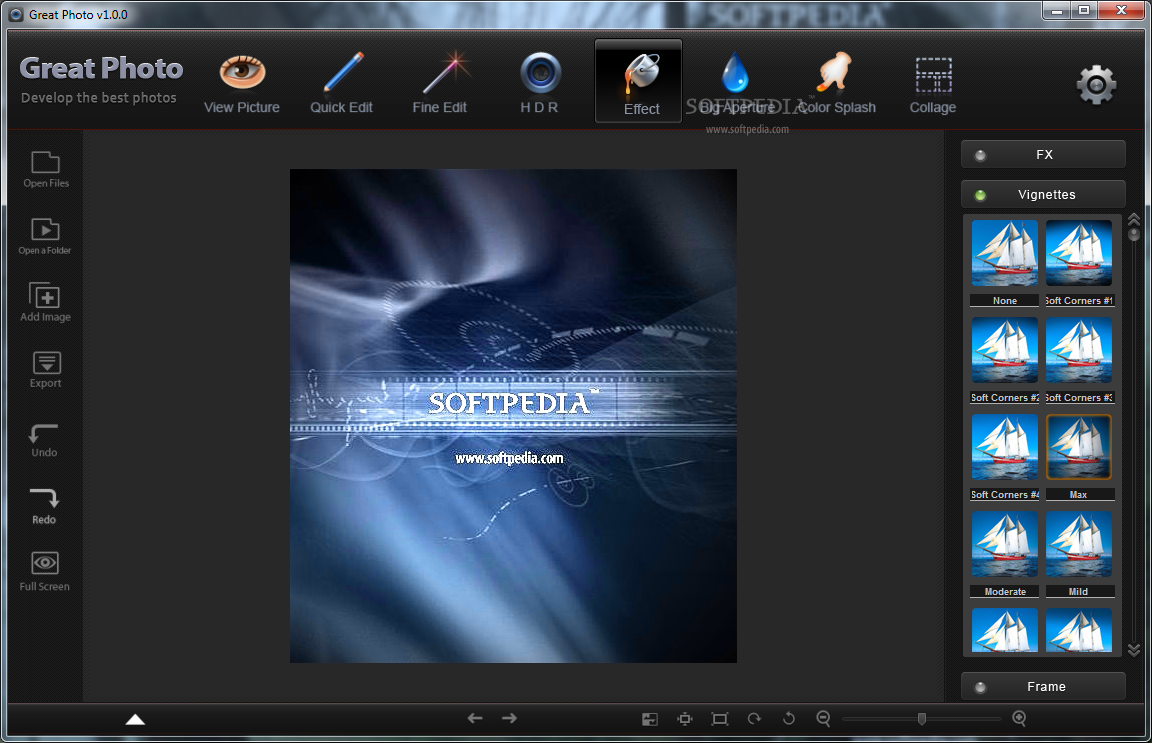Enter Full Screen view

pyautogui.click(x=45, y=572)
